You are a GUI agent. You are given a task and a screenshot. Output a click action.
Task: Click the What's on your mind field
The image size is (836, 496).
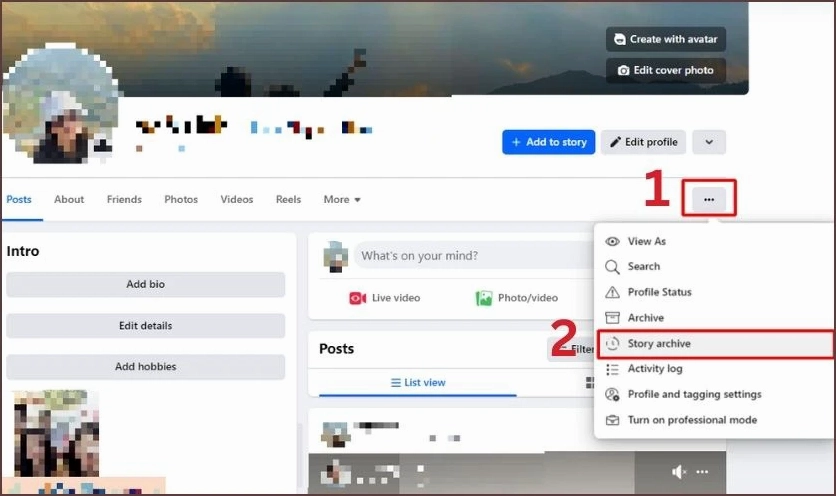point(470,256)
